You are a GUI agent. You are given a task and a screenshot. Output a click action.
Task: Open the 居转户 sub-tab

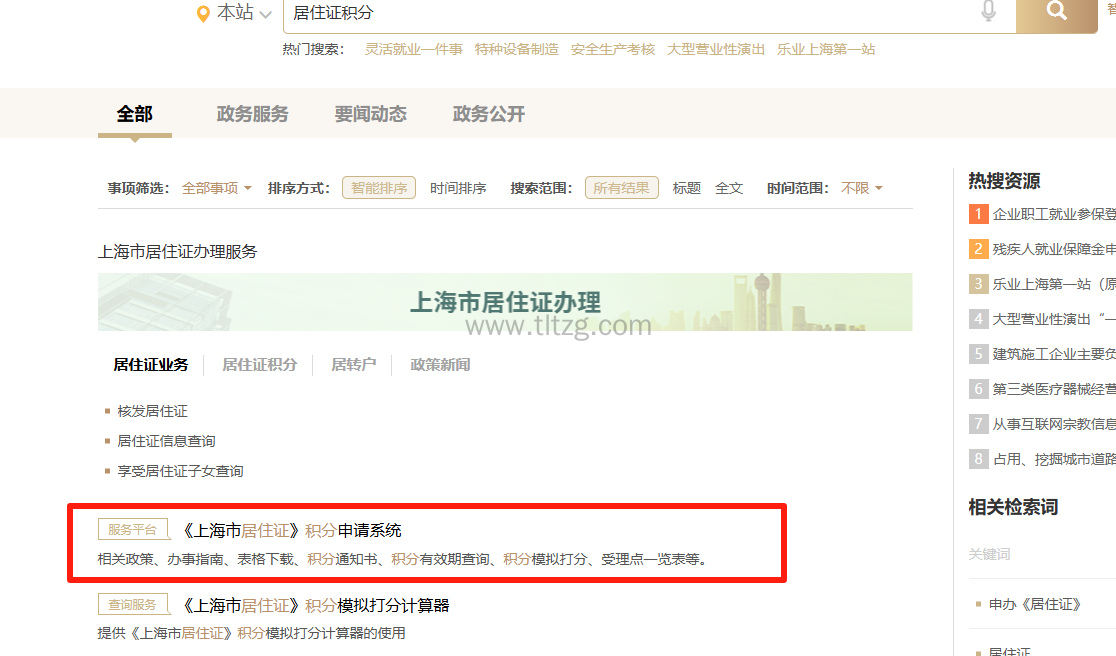(x=353, y=365)
